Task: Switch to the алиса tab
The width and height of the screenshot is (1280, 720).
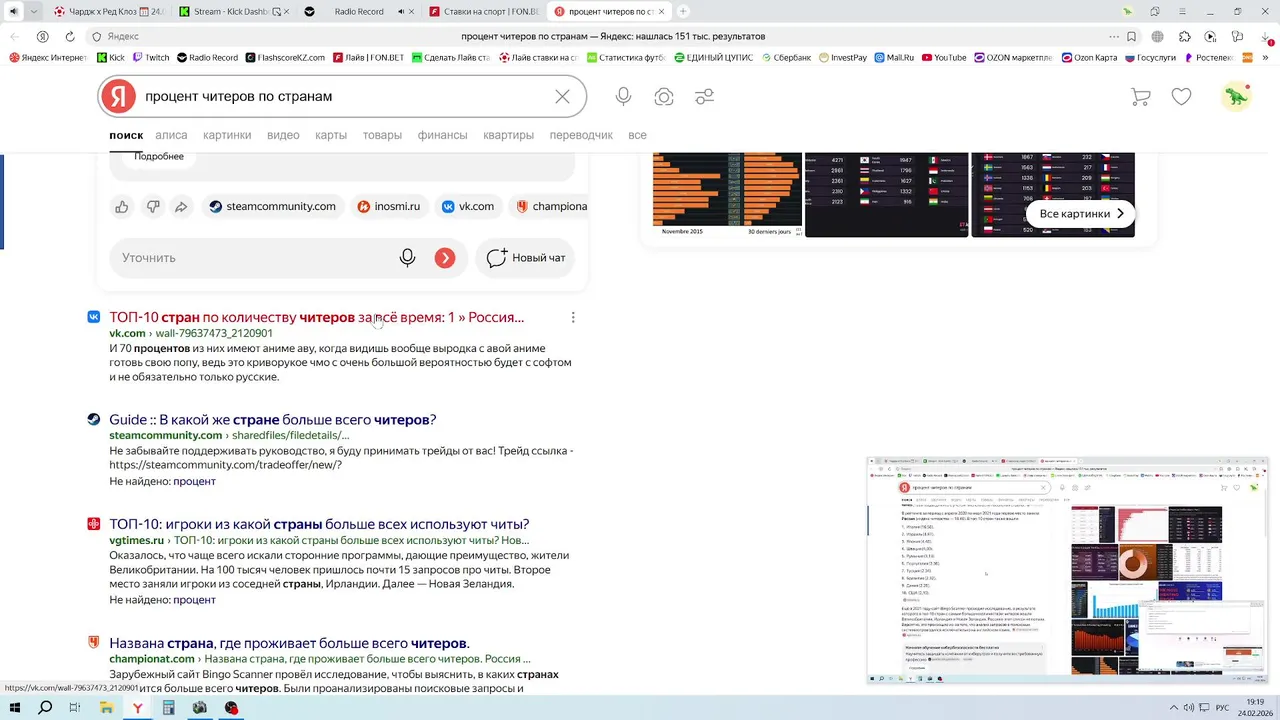Action: coord(171,135)
